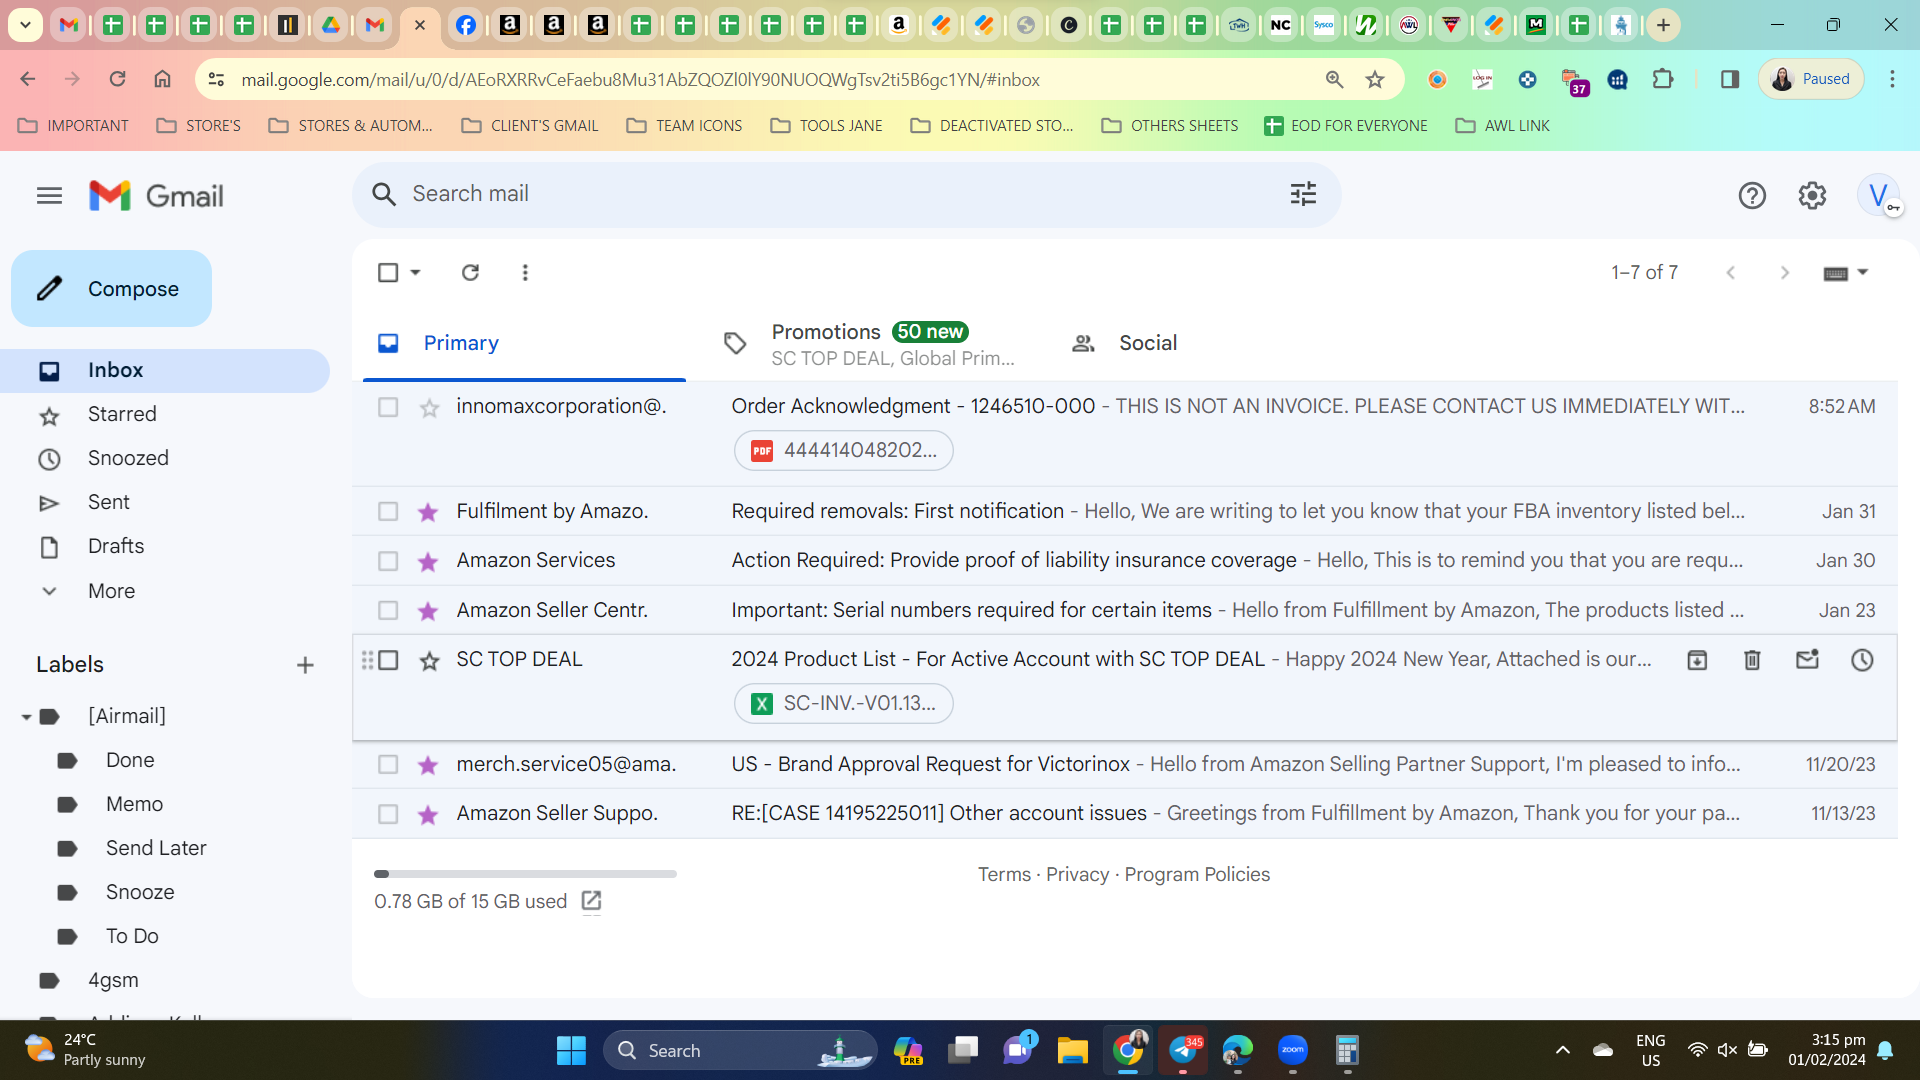1920x1080 pixels.
Task: Open File Explorer from the taskbar
Action: click(1072, 1050)
